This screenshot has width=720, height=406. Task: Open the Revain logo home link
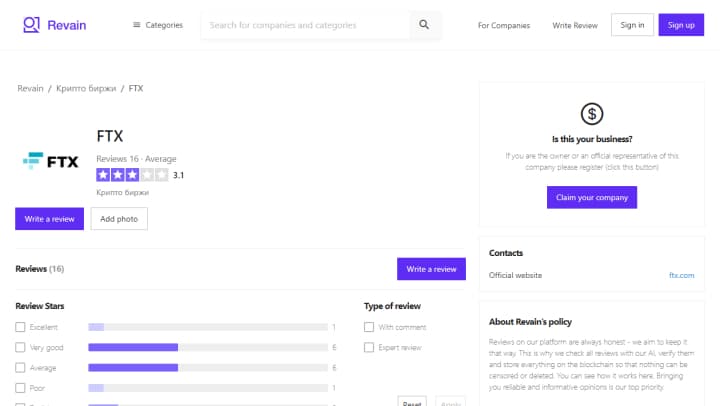[x=55, y=25]
